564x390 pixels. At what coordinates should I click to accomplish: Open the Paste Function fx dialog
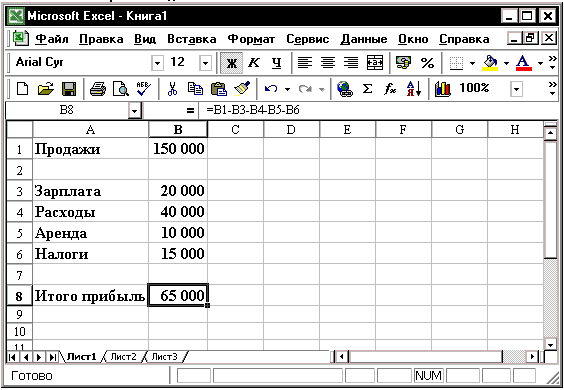point(390,89)
